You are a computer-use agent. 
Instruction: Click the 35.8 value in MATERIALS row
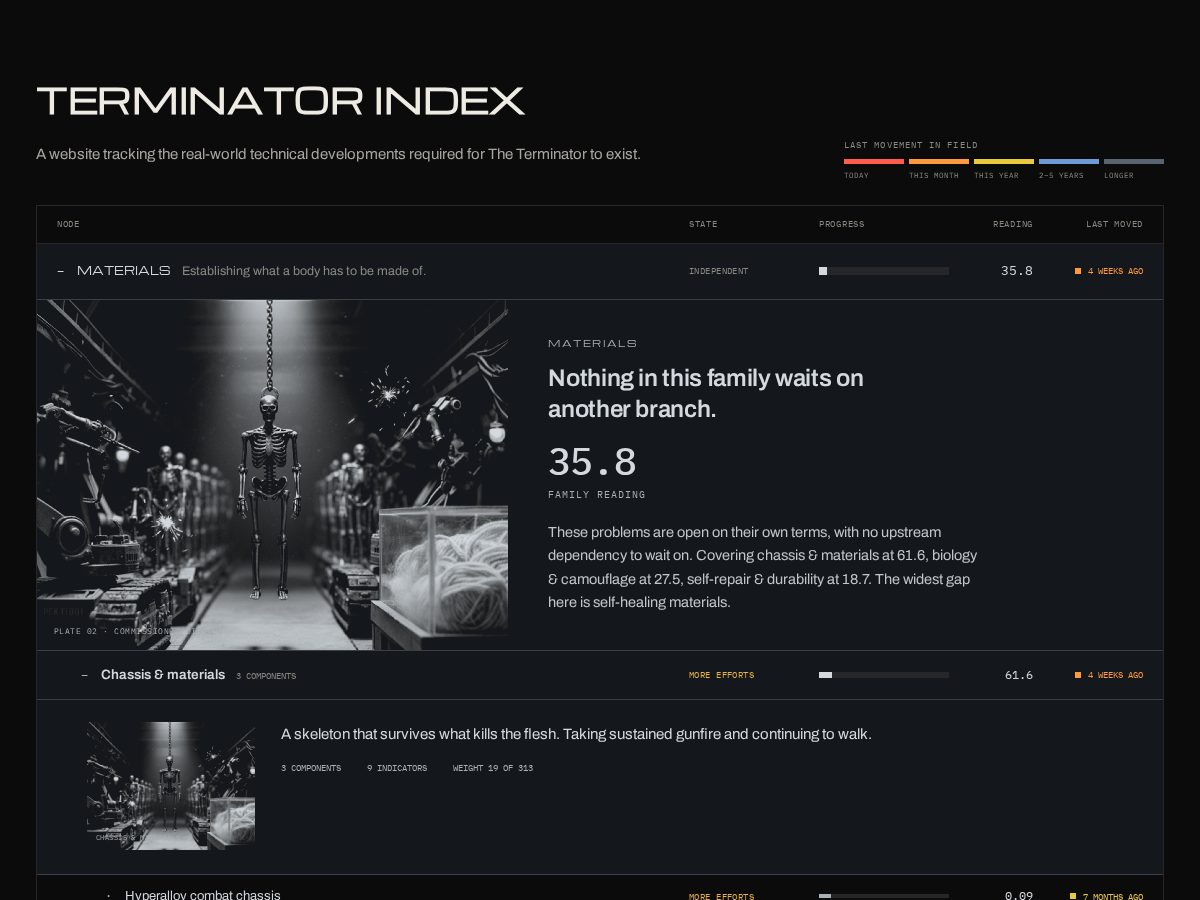1017,271
